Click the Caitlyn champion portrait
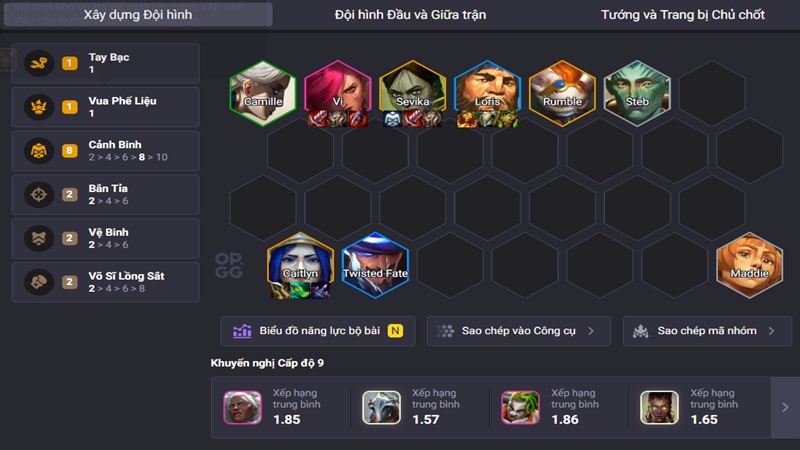Viewport: 800px width, 450px height. click(300, 265)
